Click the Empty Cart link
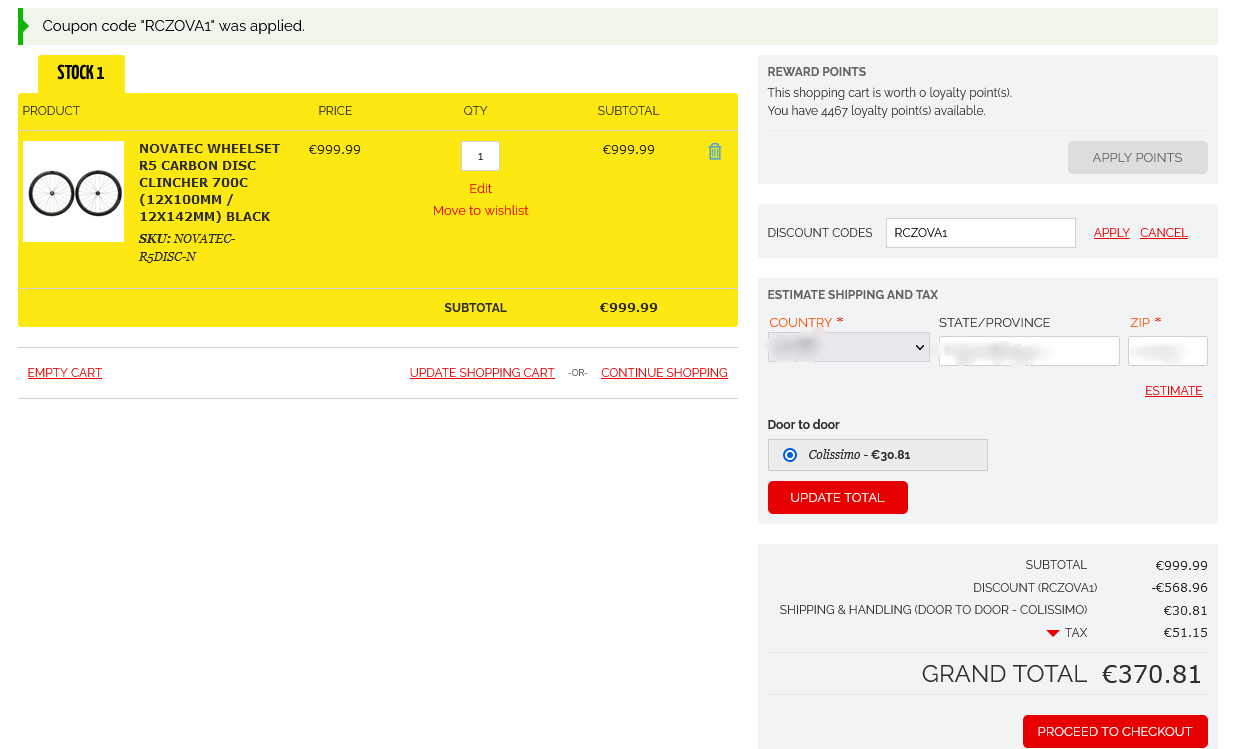1236x749 pixels. (65, 373)
